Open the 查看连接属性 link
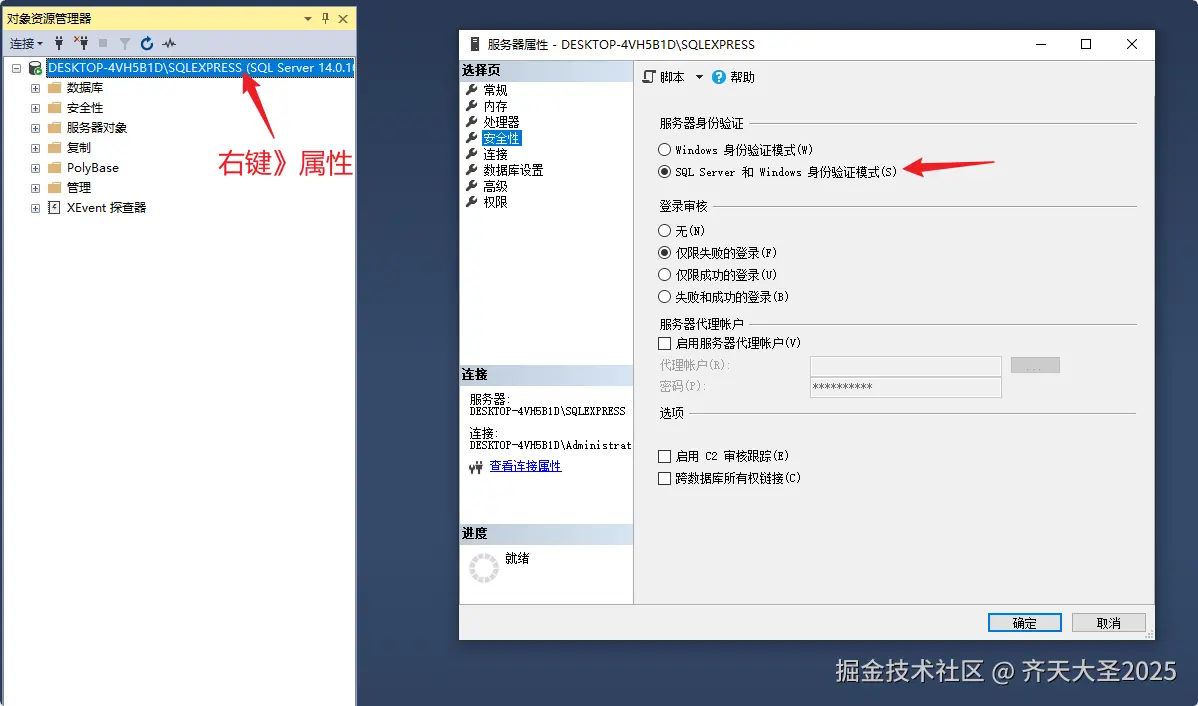Viewport: 1198px width, 706px height. [526, 466]
